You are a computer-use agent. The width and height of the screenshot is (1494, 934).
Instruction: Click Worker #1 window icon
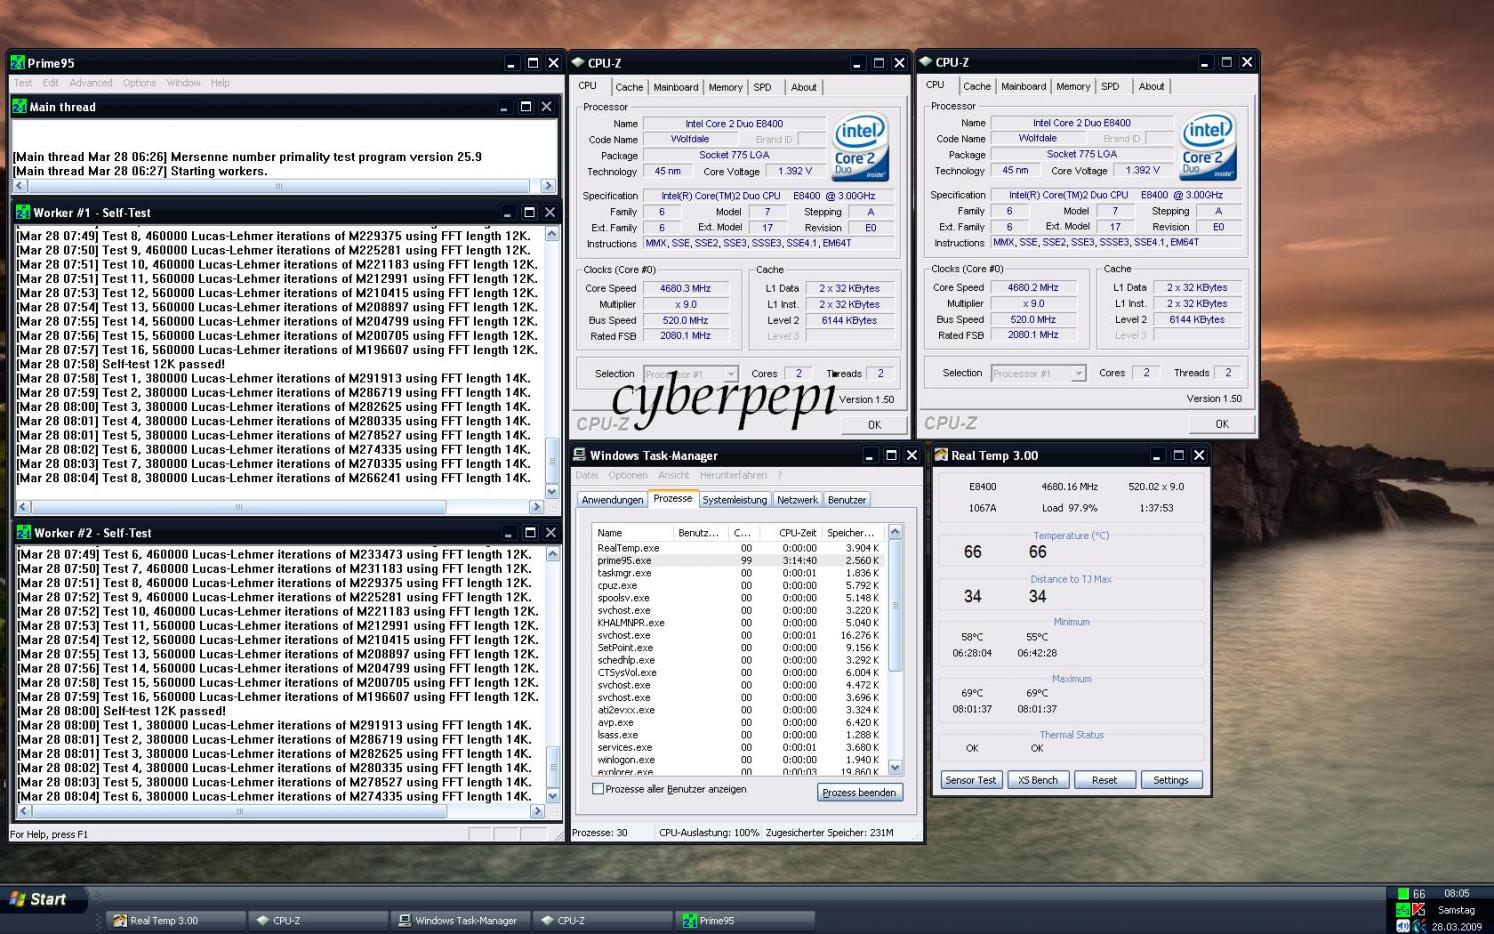click(x=23, y=212)
